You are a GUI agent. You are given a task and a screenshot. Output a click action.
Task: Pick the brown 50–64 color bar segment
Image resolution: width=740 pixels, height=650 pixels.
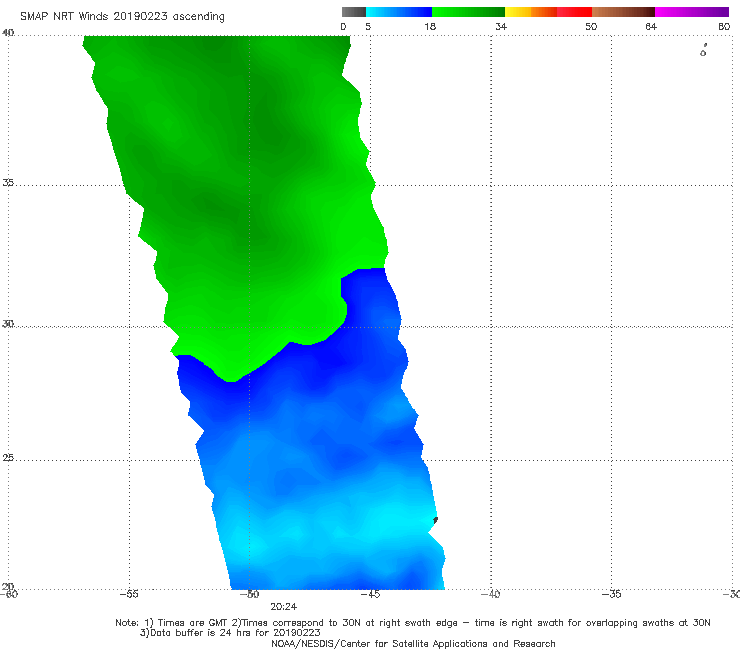623,12
